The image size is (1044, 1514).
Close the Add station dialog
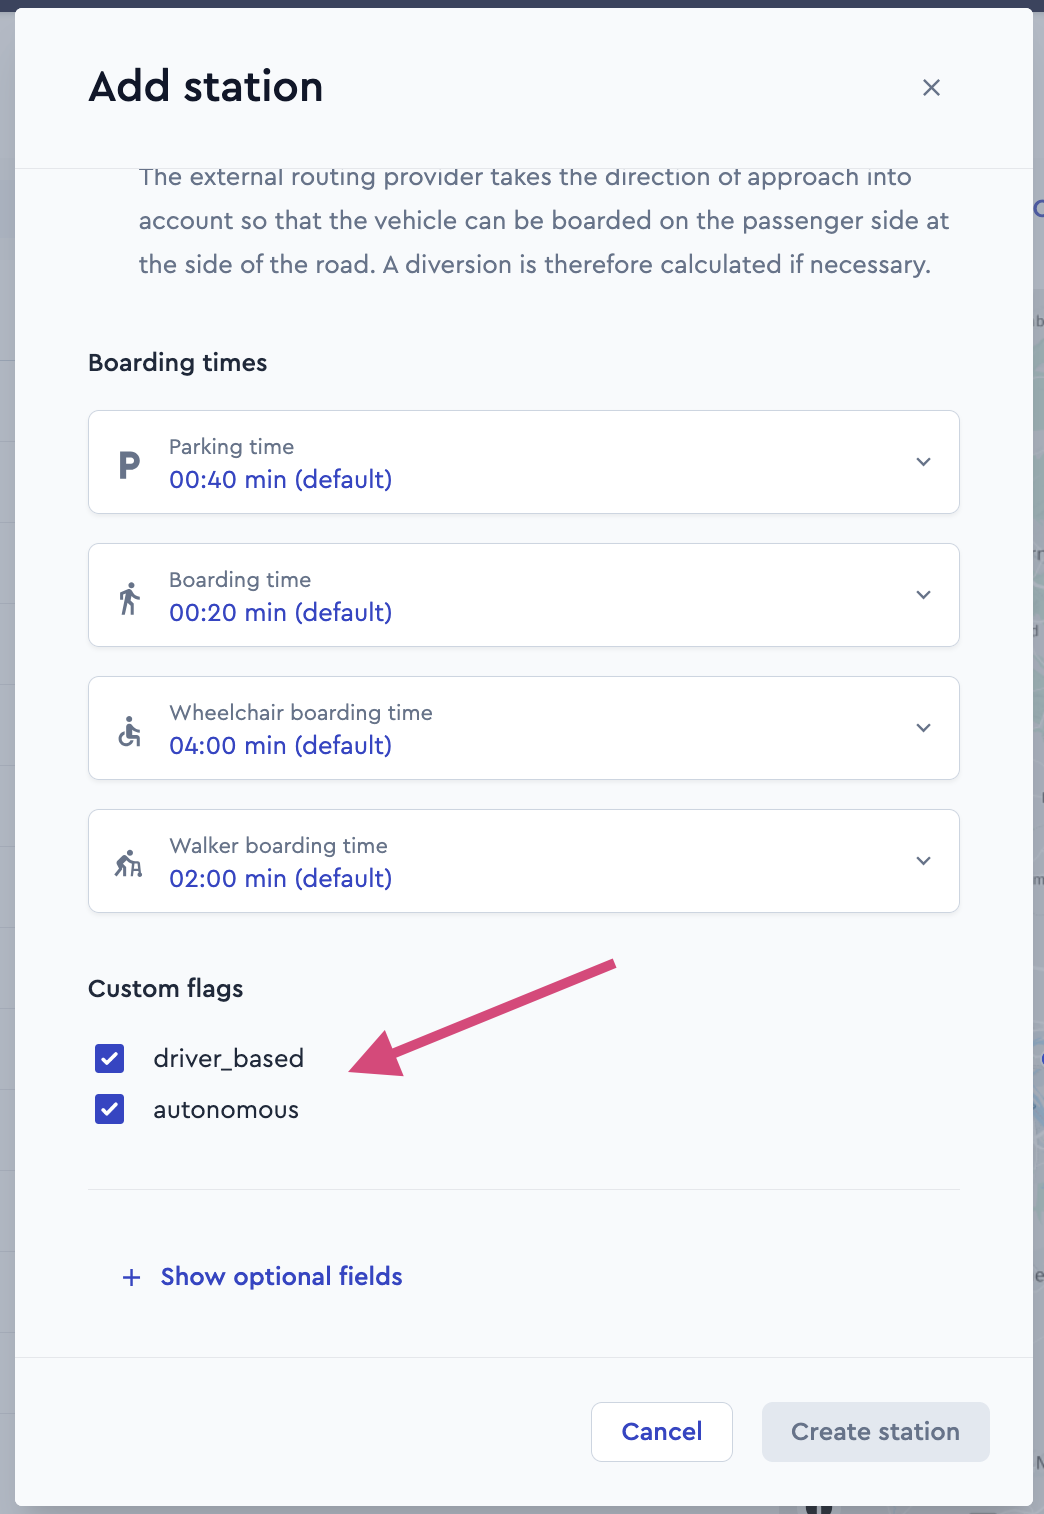pos(931,88)
